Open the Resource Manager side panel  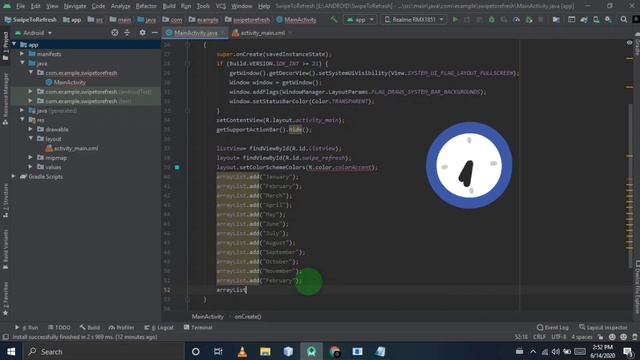[x=5, y=98]
